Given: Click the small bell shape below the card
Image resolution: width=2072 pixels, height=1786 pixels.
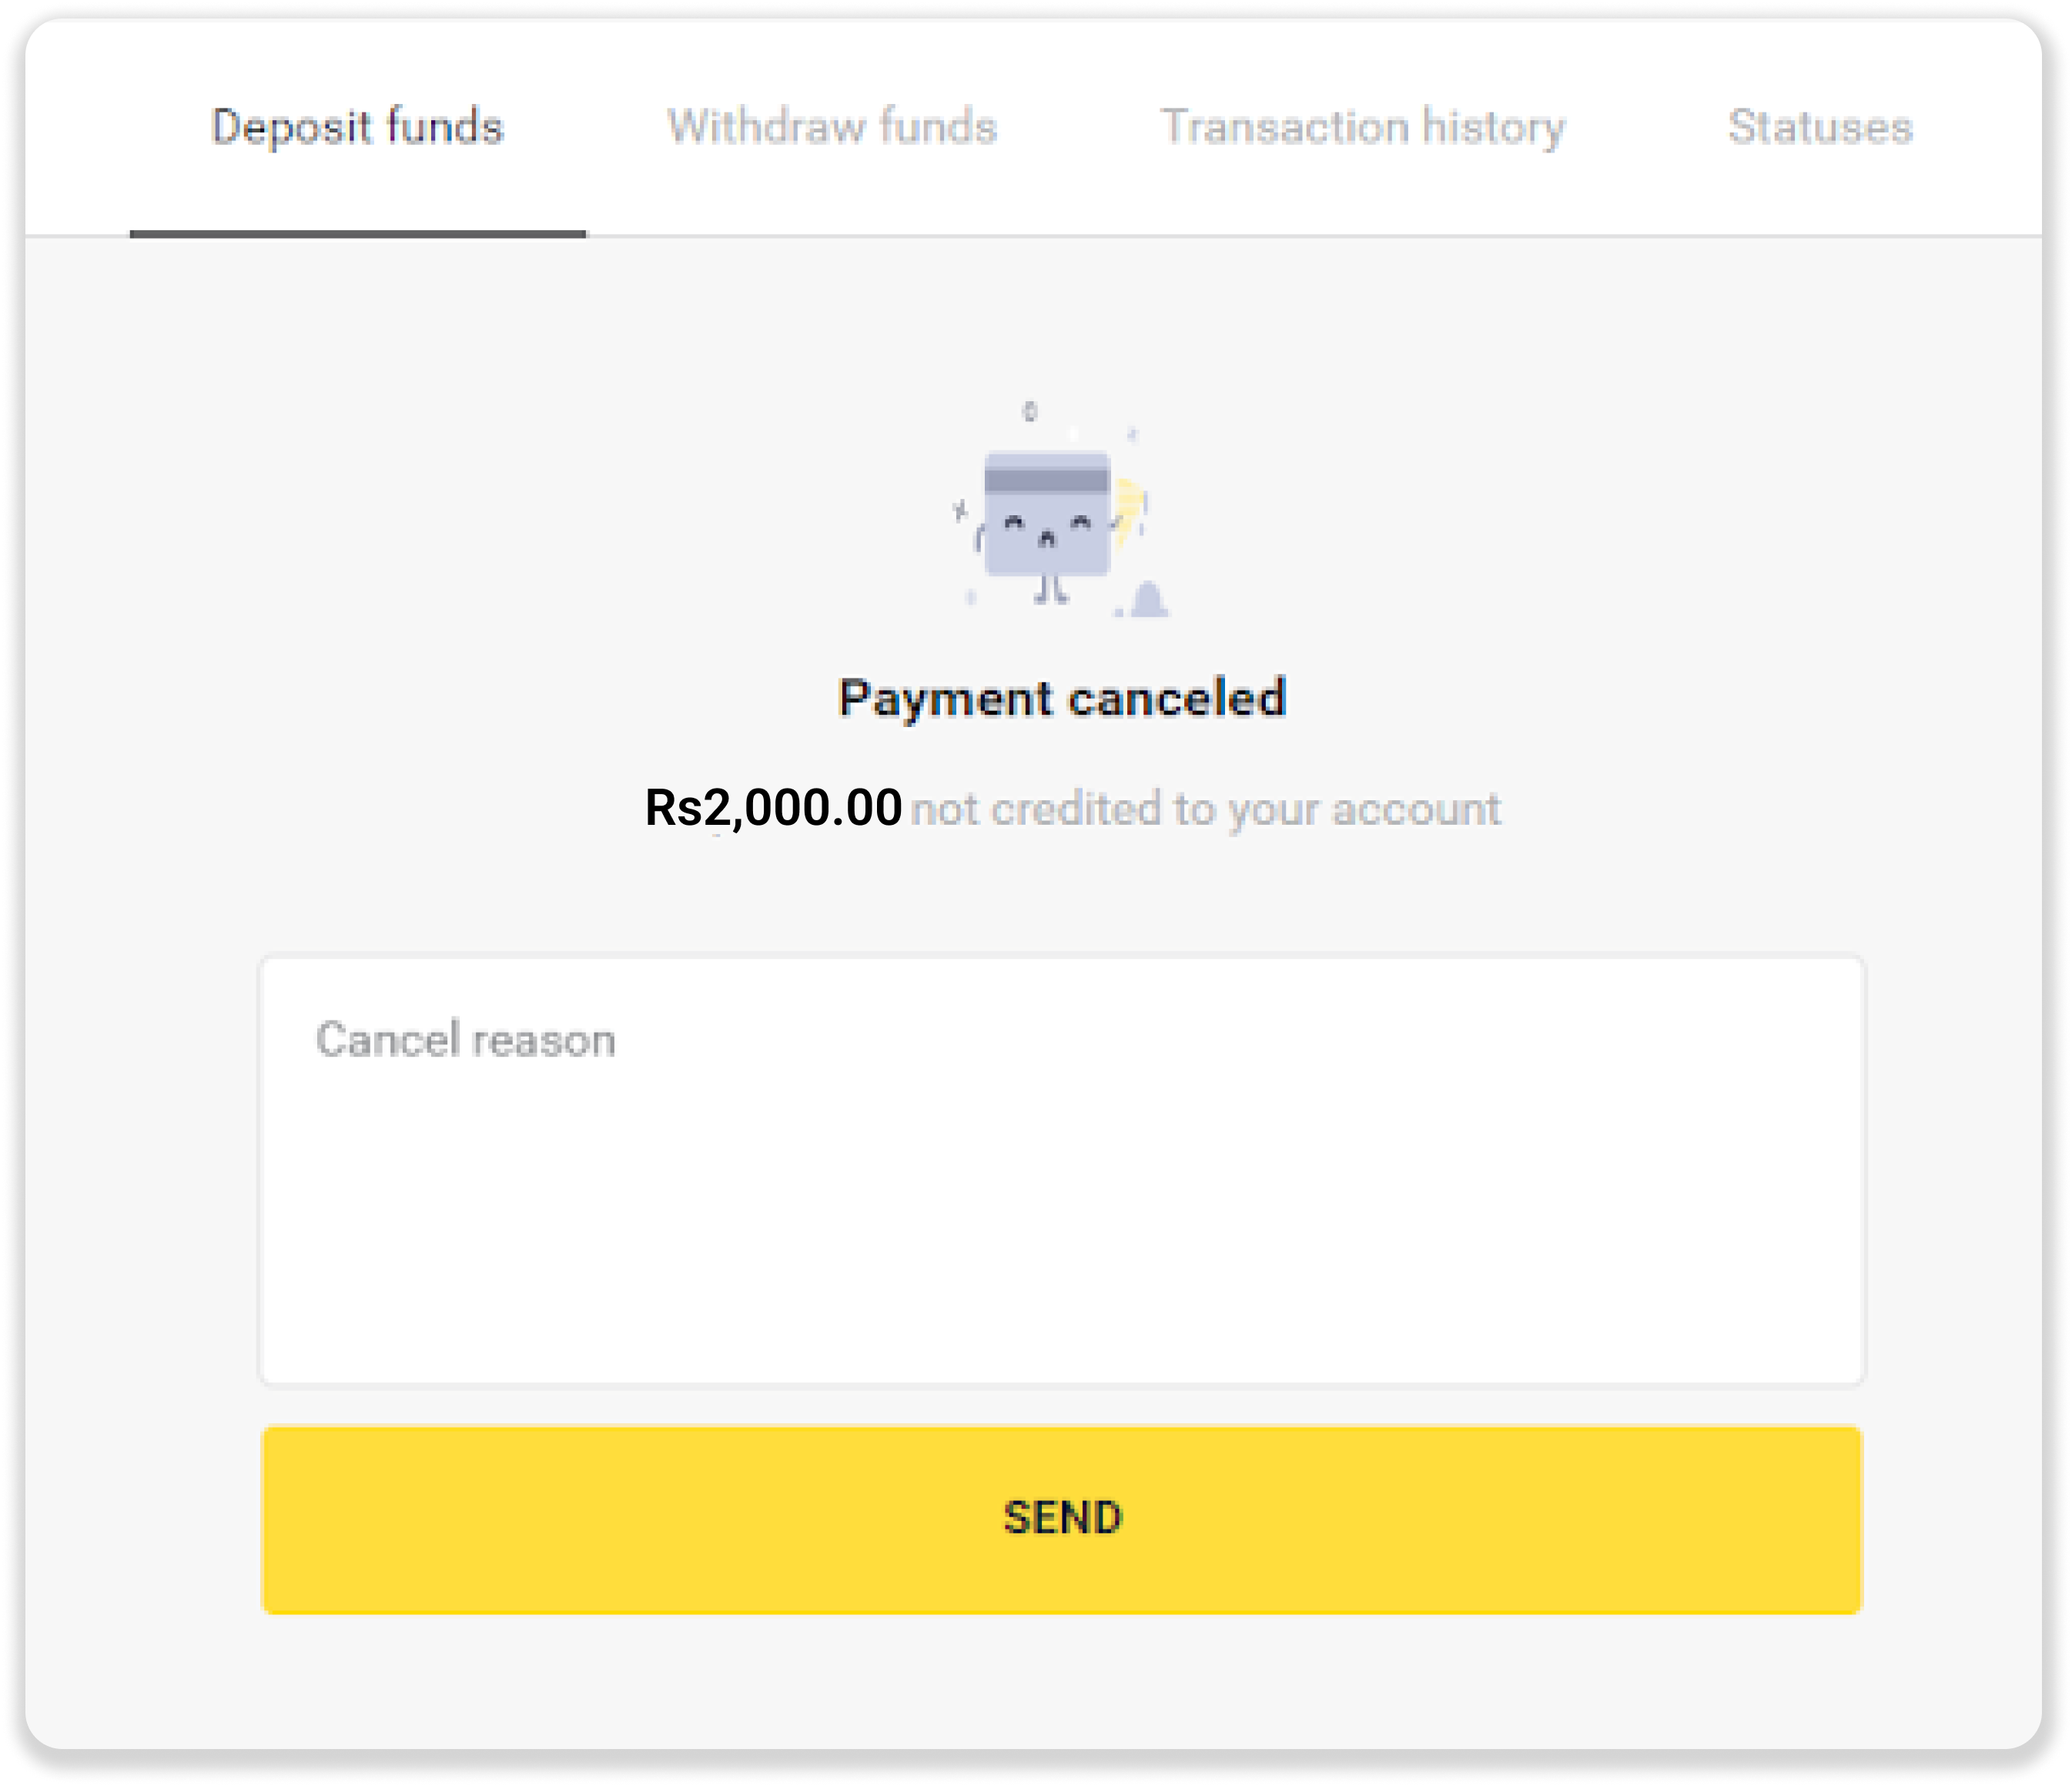Looking at the screenshot, I should (1148, 600).
